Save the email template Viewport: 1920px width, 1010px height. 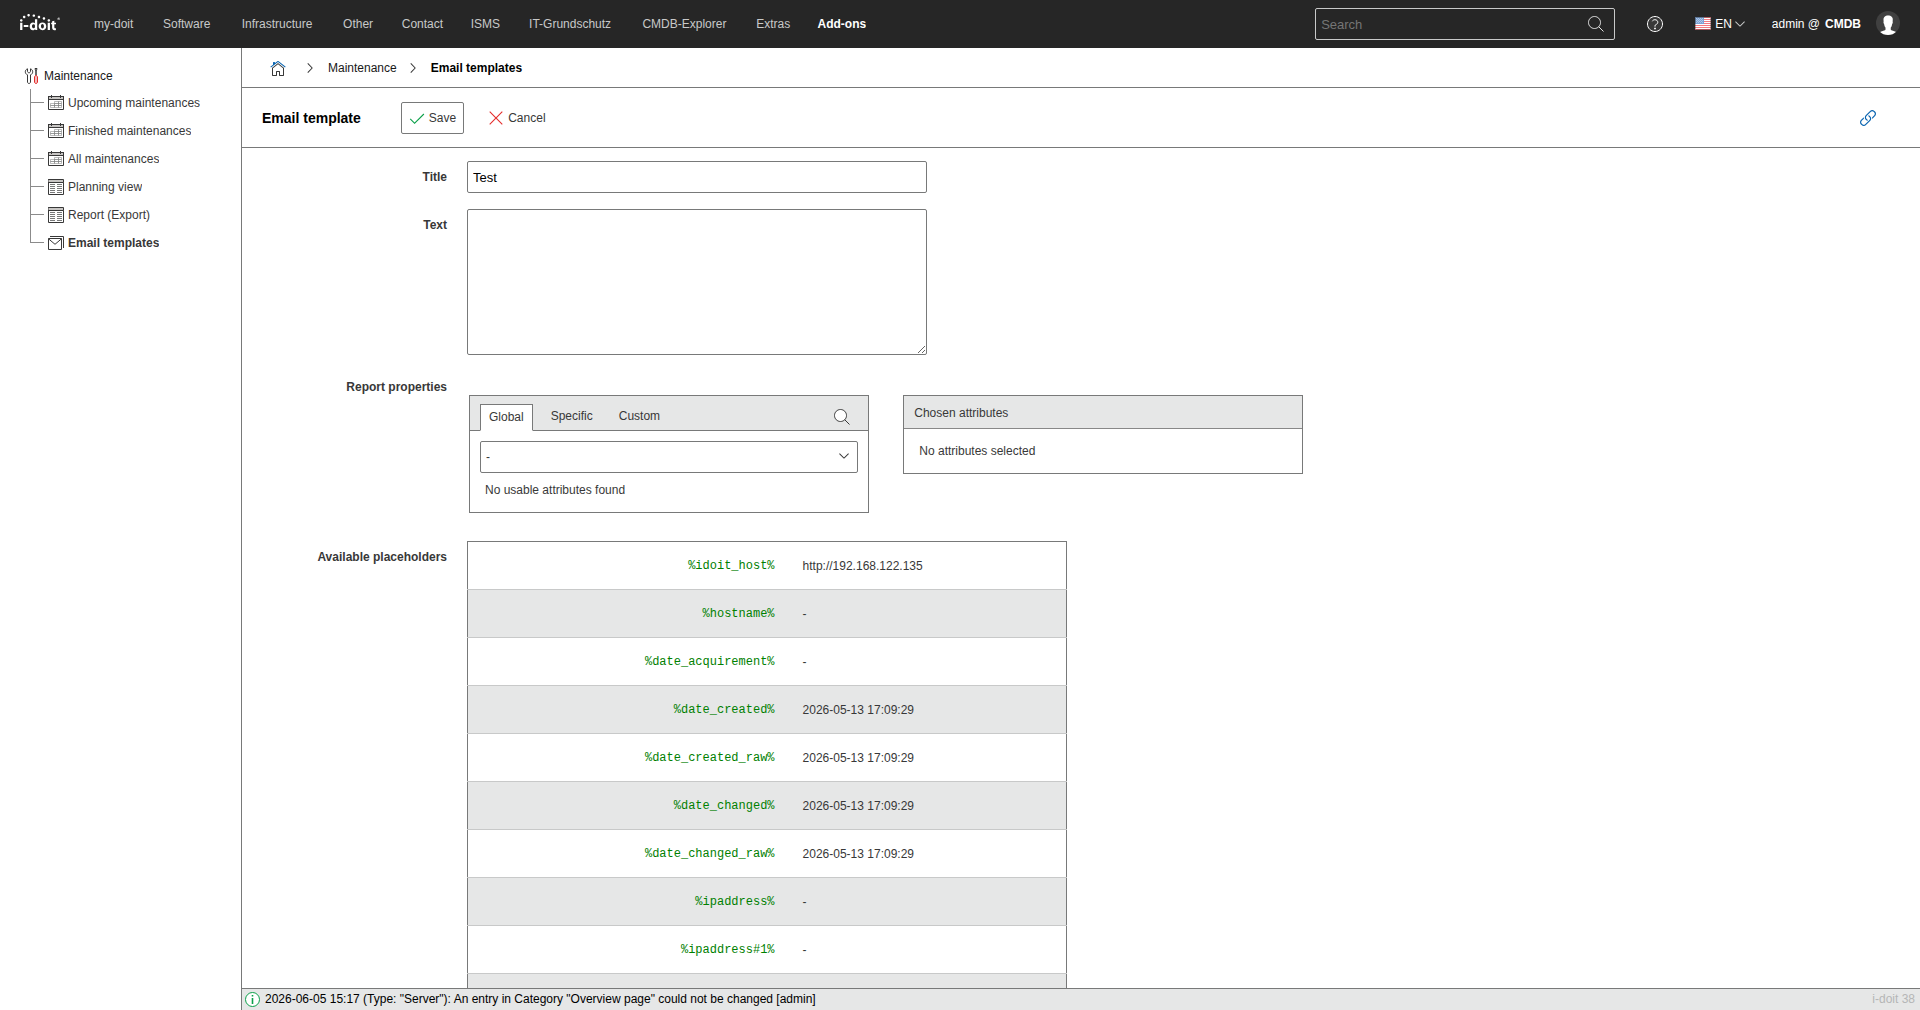(432, 118)
